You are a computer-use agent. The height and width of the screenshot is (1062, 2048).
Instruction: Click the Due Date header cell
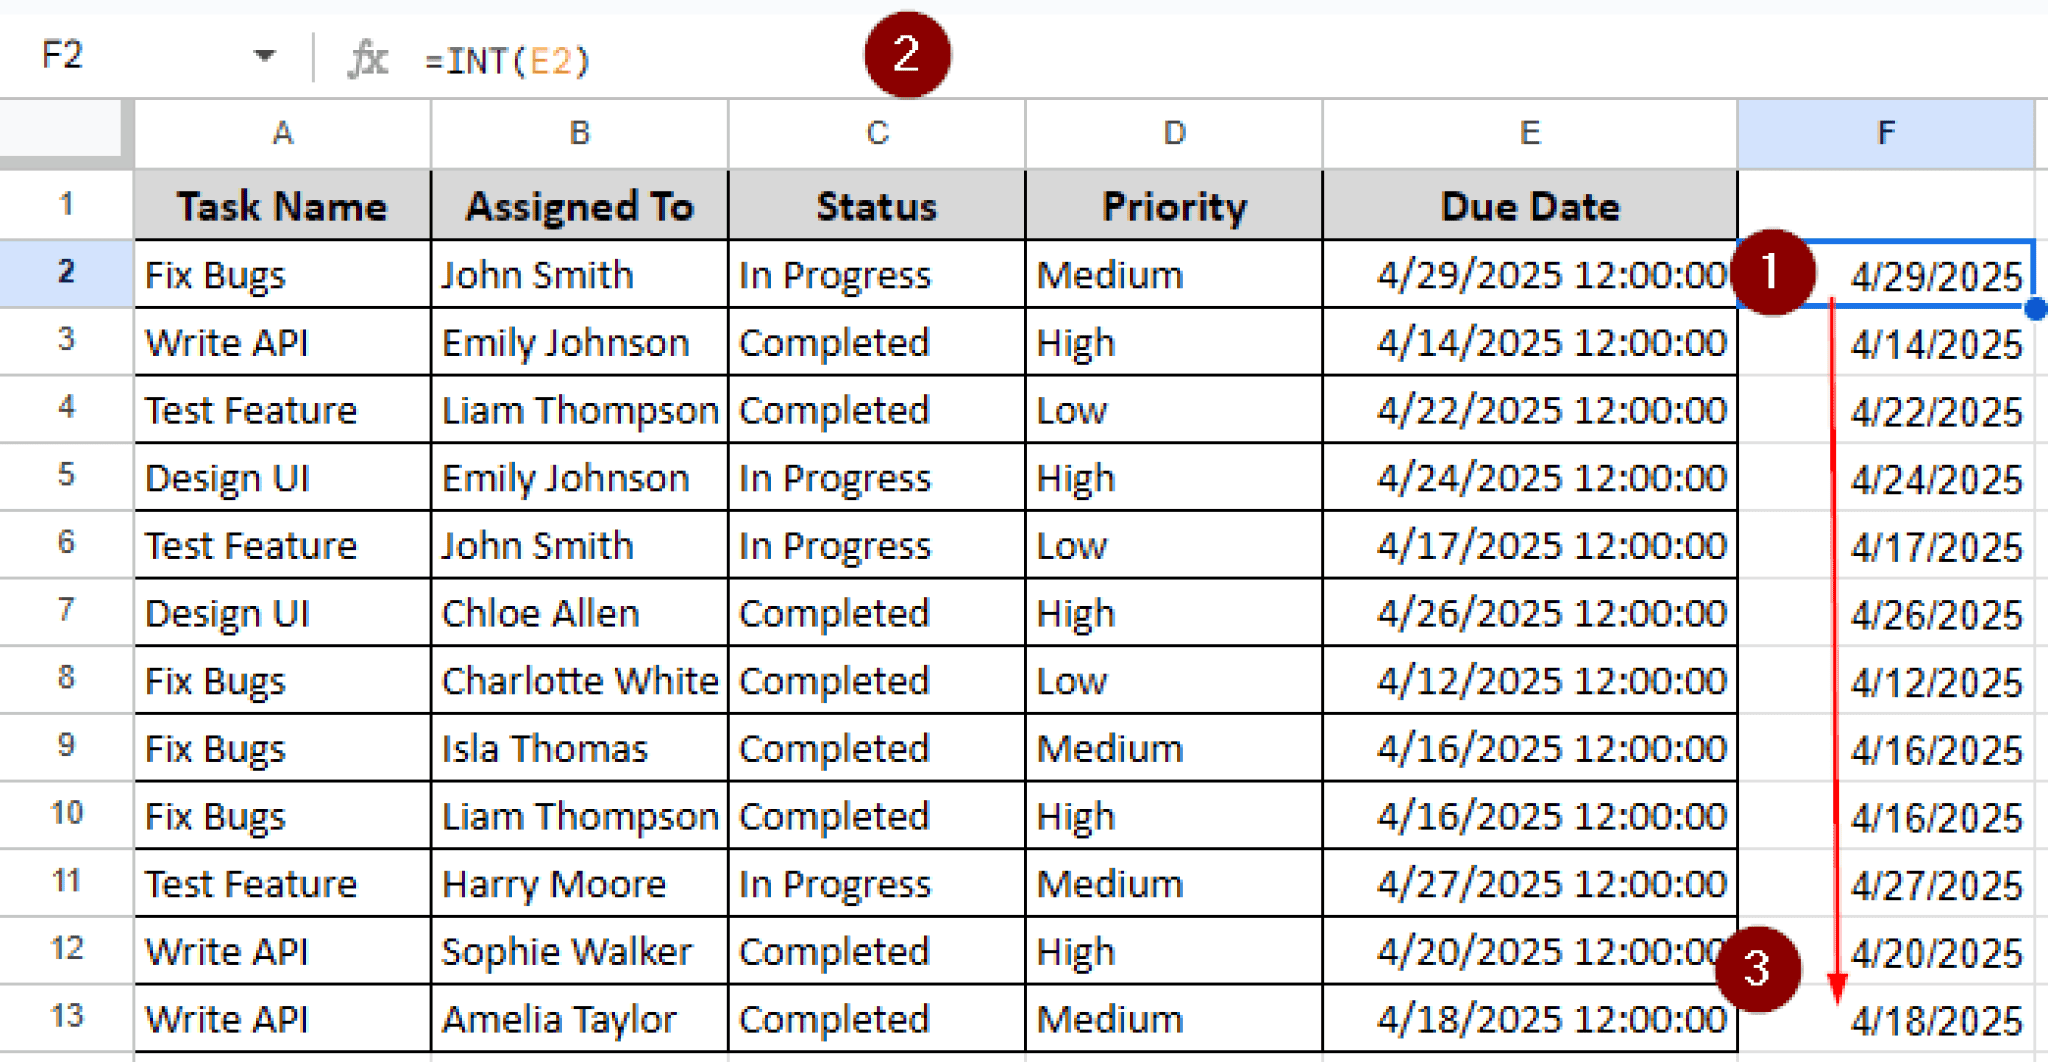1529,206
